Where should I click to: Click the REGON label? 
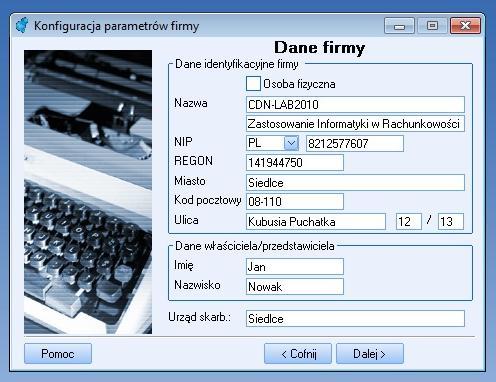pos(193,161)
